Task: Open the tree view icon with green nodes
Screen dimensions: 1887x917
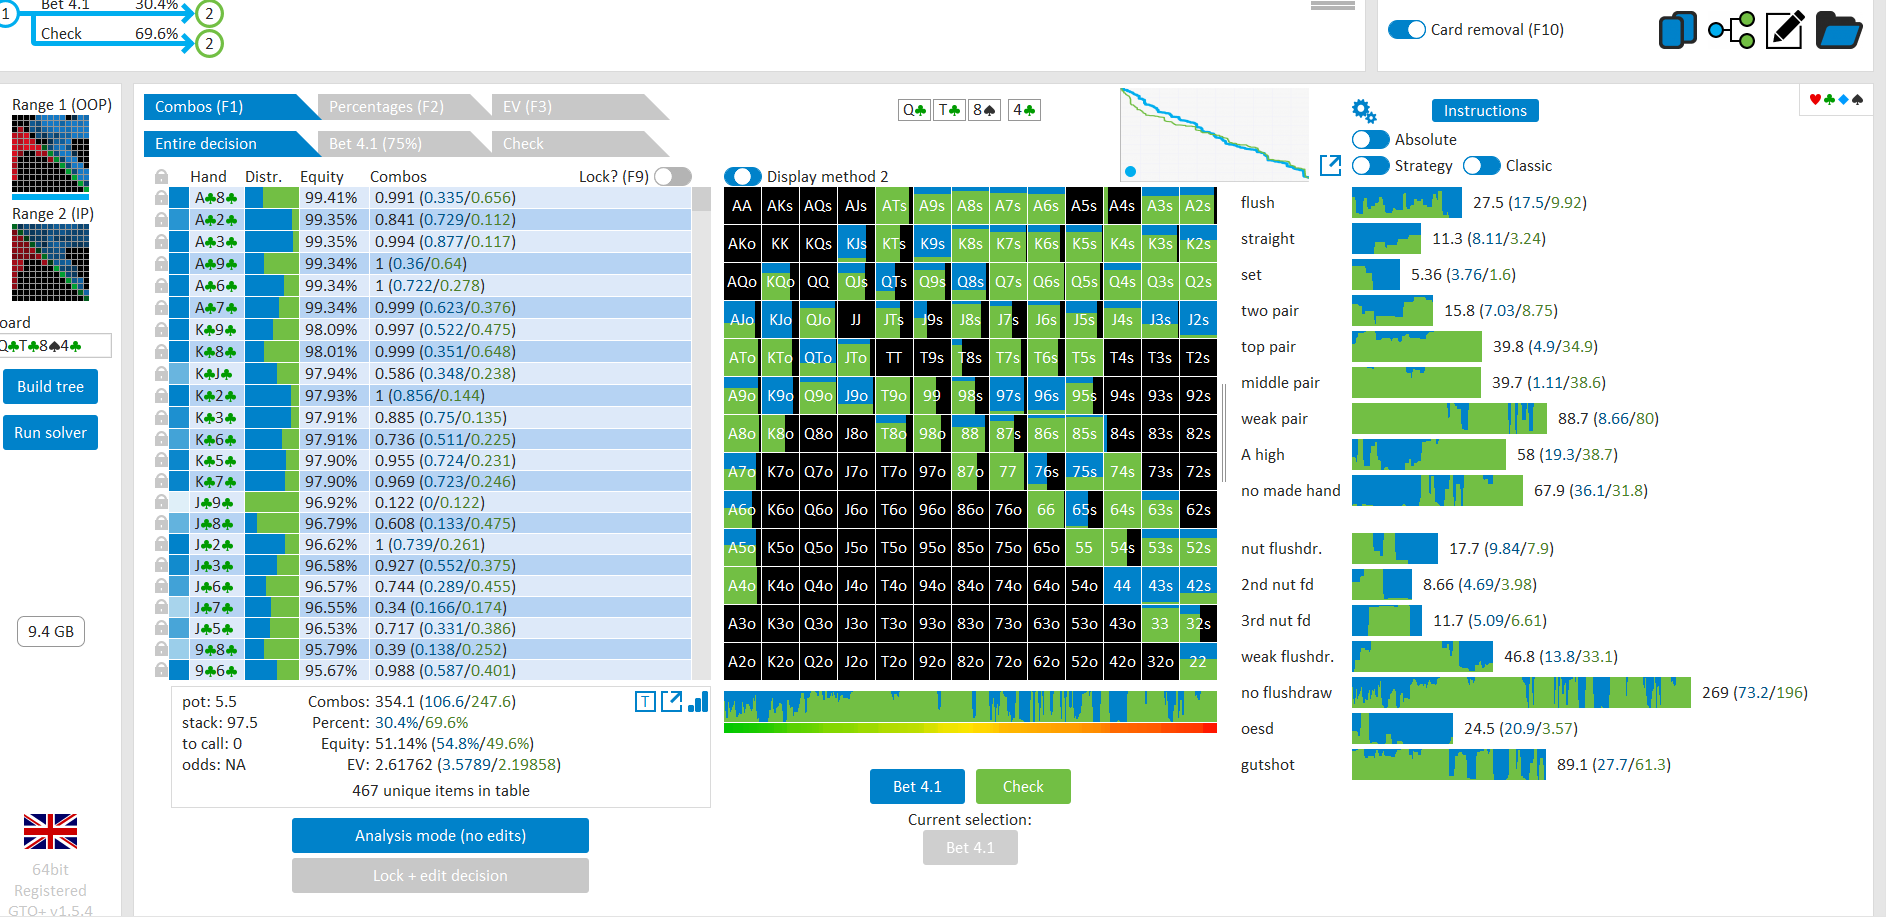Action: coord(1731,30)
